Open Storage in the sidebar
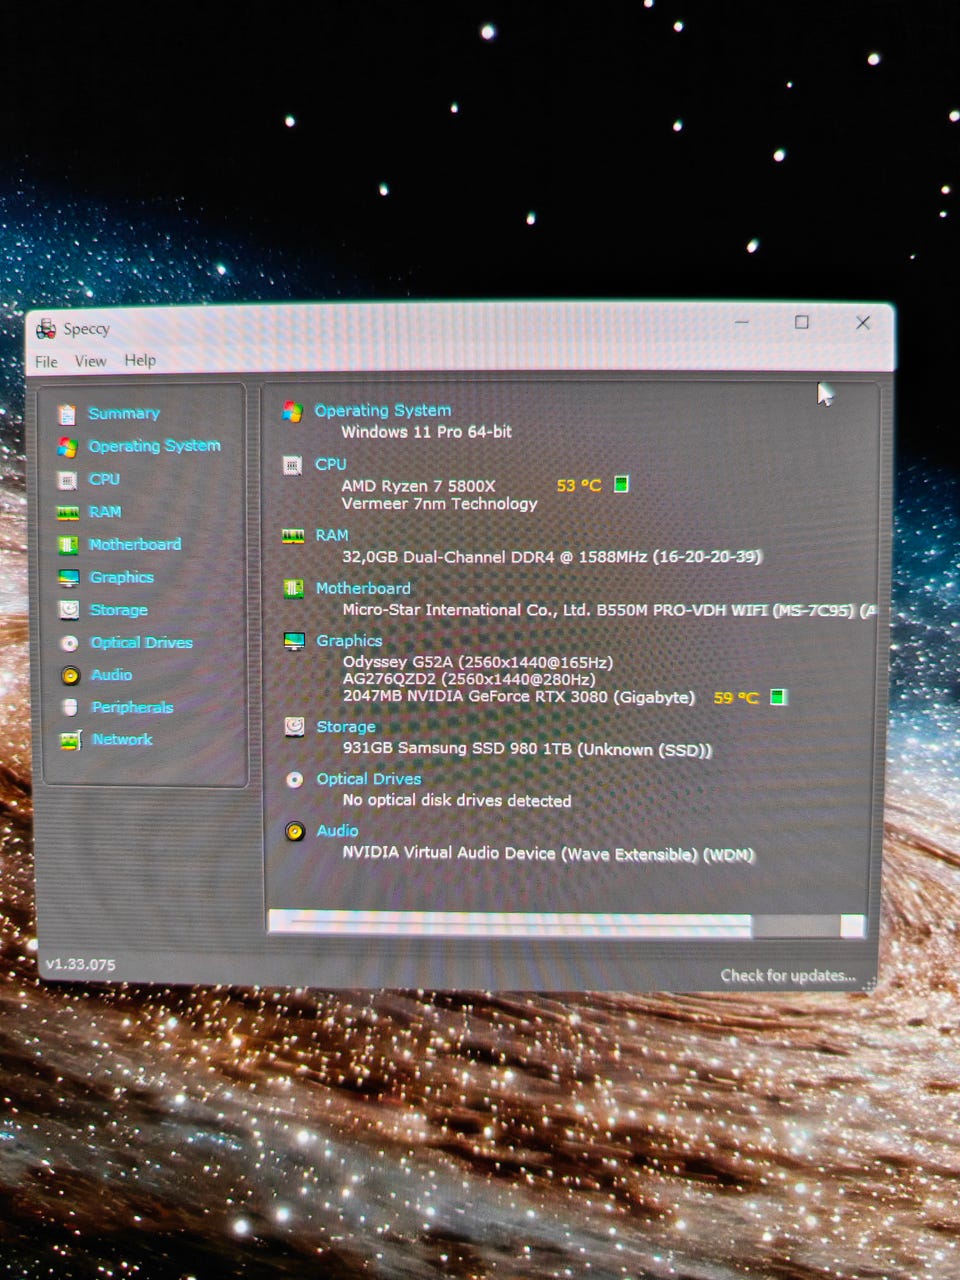The height and width of the screenshot is (1280, 960). (x=119, y=610)
